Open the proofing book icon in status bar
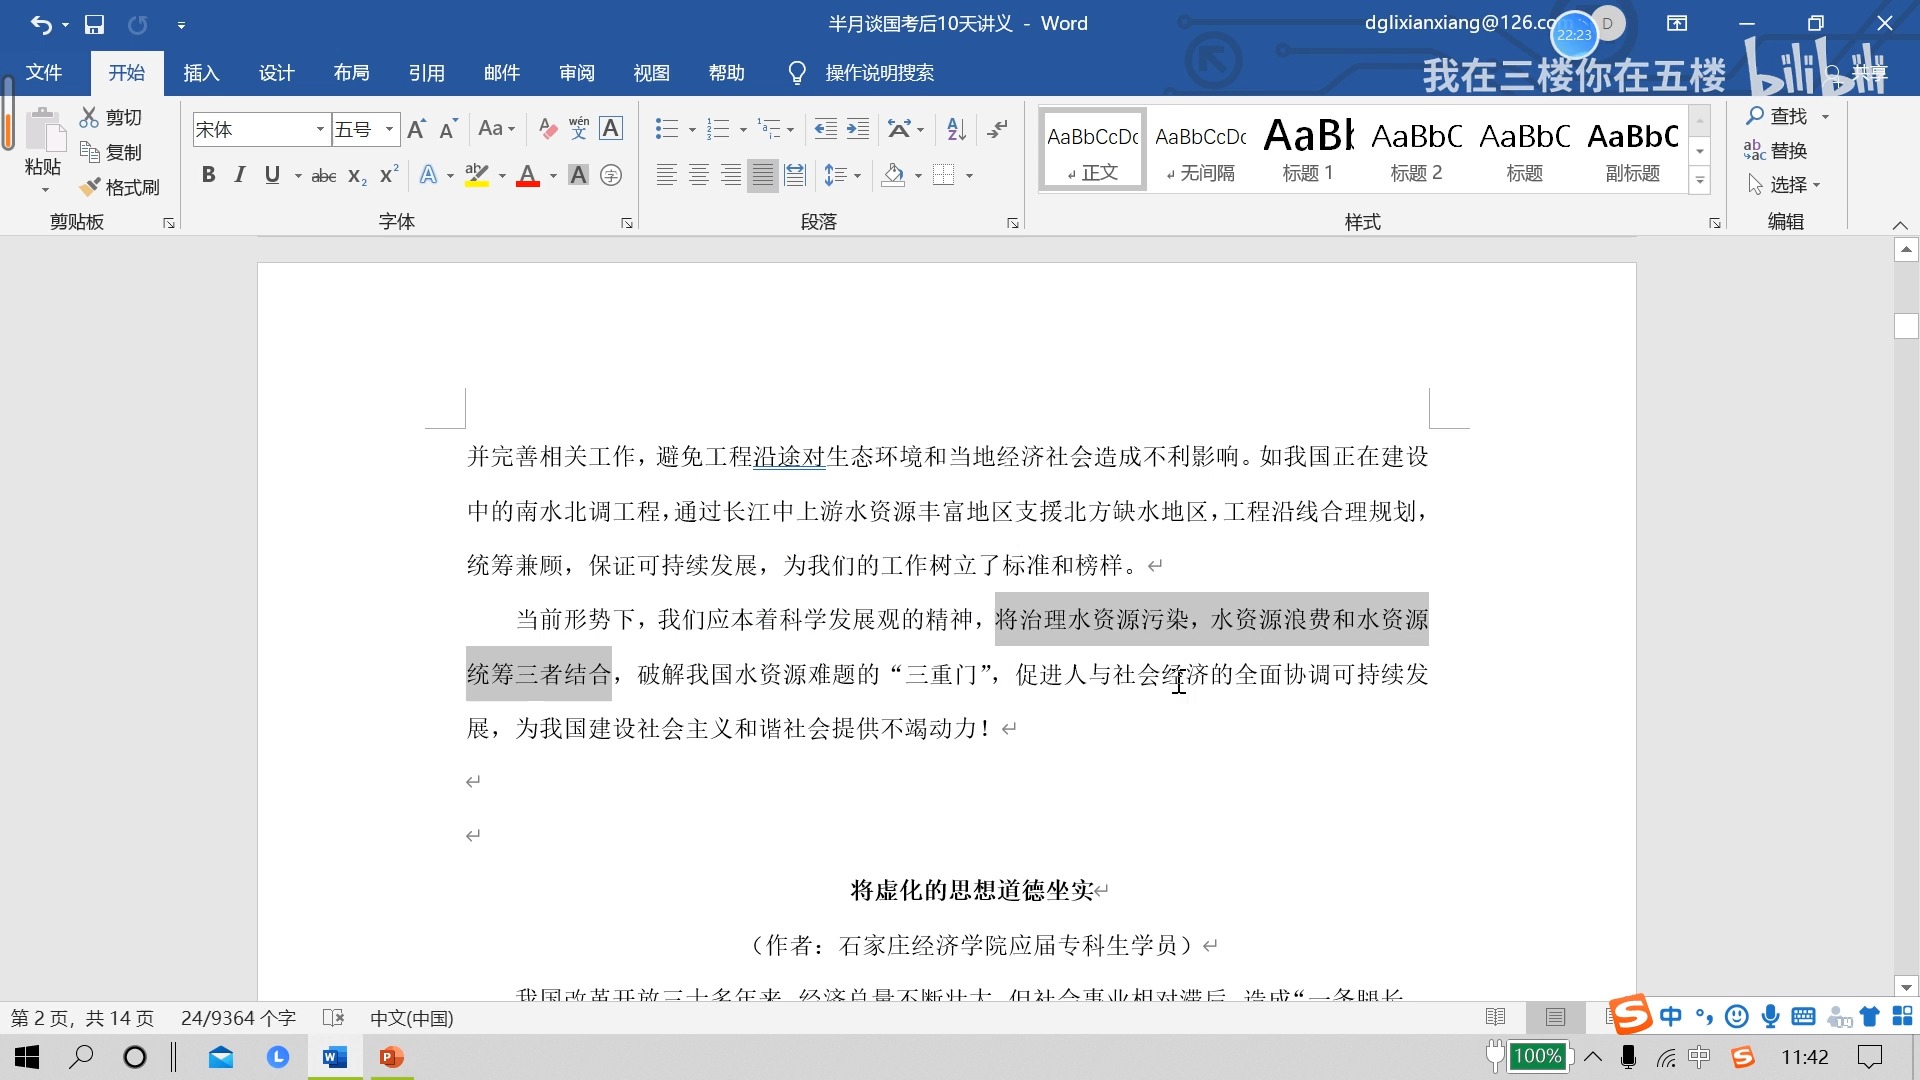1920x1080 pixels. coord(334,1018)
